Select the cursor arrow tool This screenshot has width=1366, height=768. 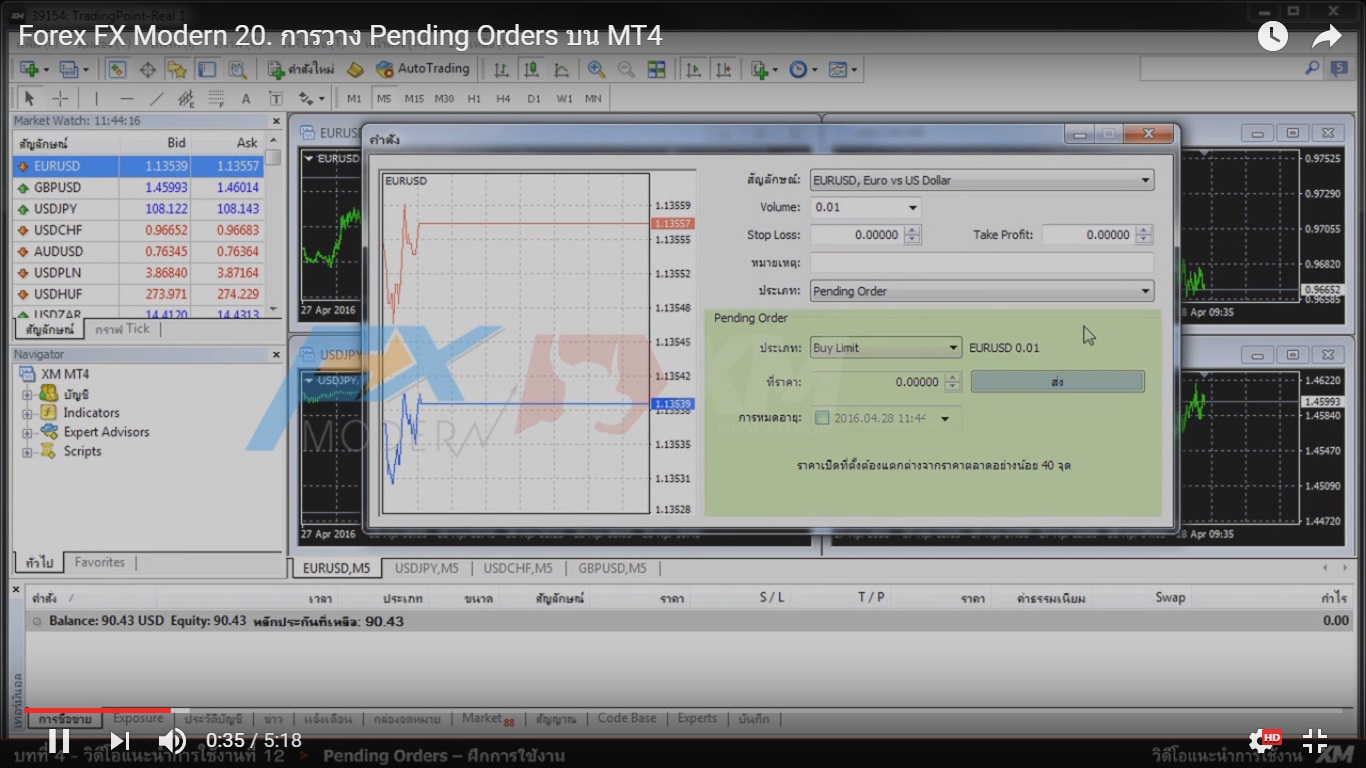coord(29,98)
